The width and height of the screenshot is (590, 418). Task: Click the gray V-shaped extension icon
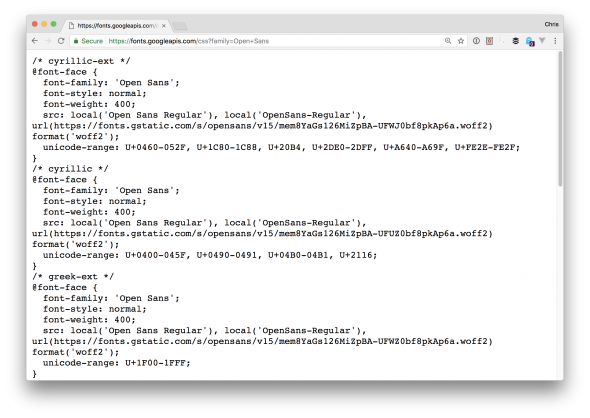[x=542, y=41]
